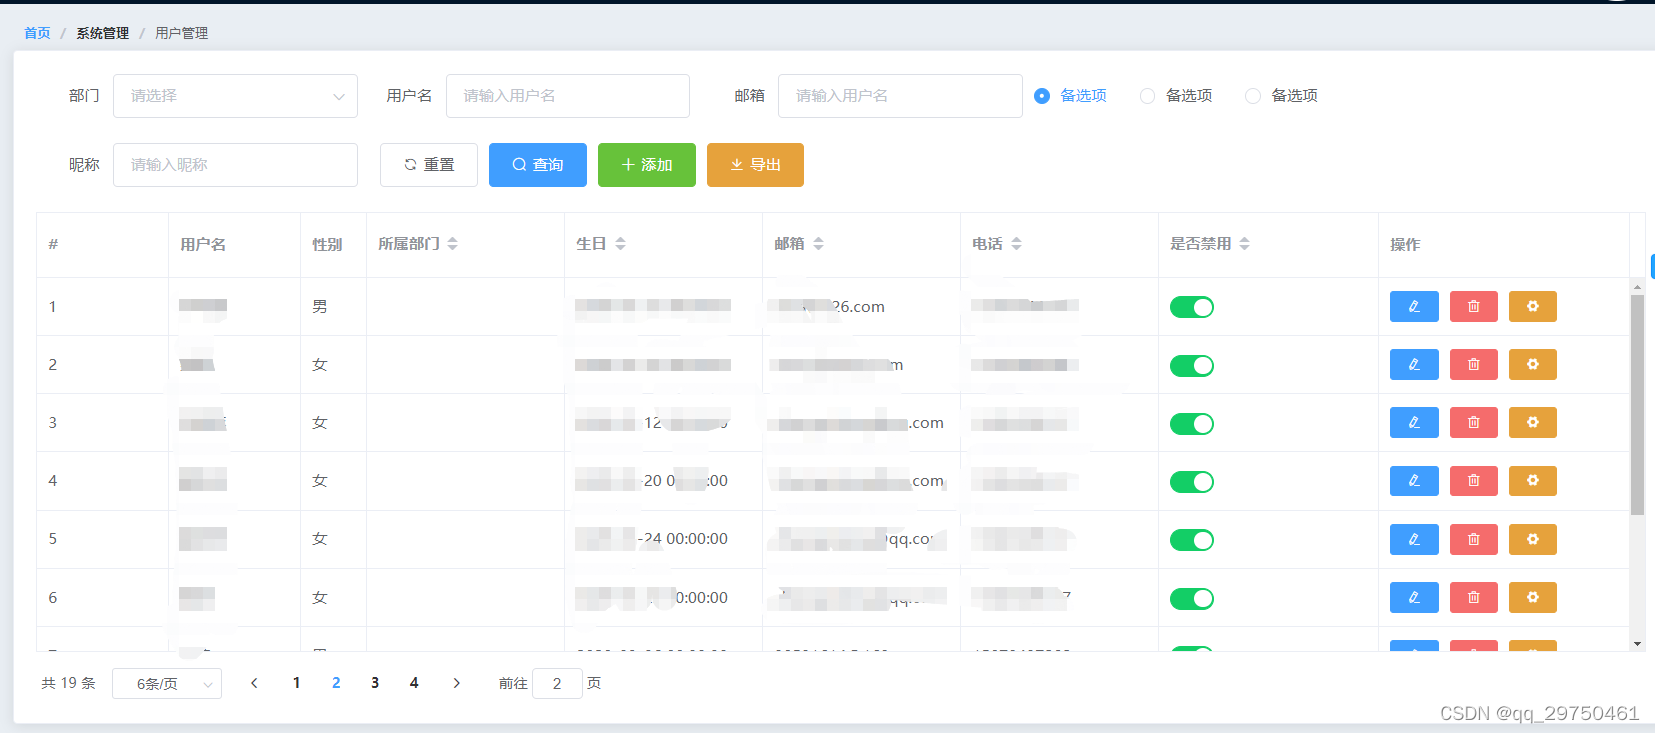Viewport: 1655px width, 733px height.
Task: Go to page 2
Action: coord(336,683)
